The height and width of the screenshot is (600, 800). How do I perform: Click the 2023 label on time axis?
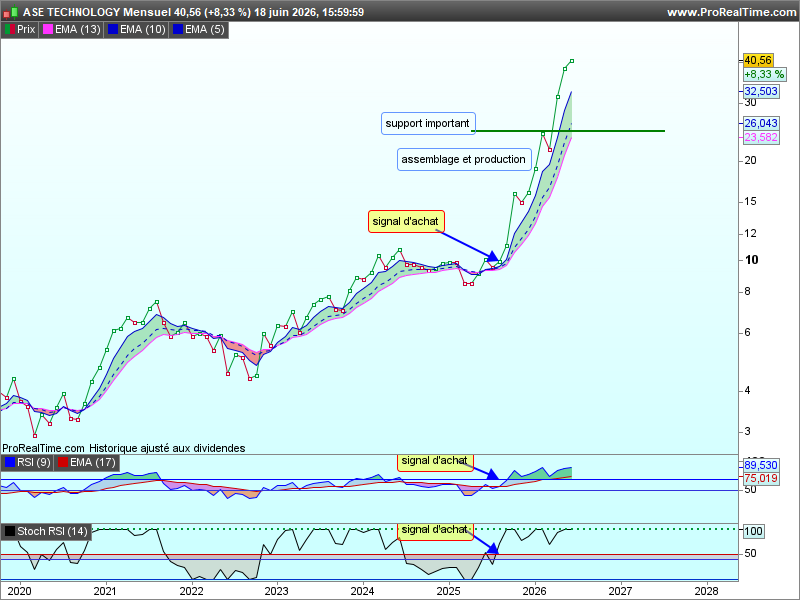[x=277, y=591]
